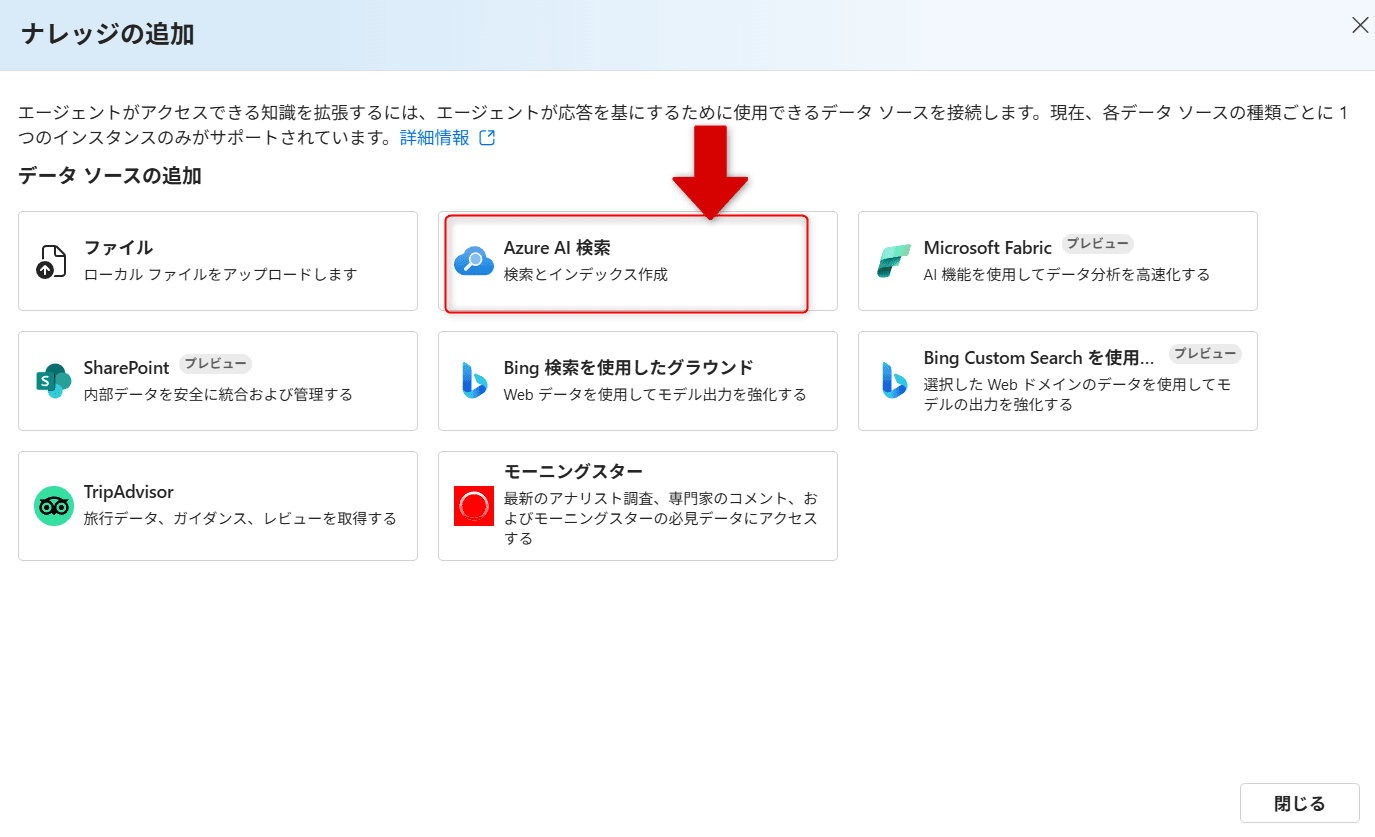Click the TripAdvisor owl icon

[52, 504]
